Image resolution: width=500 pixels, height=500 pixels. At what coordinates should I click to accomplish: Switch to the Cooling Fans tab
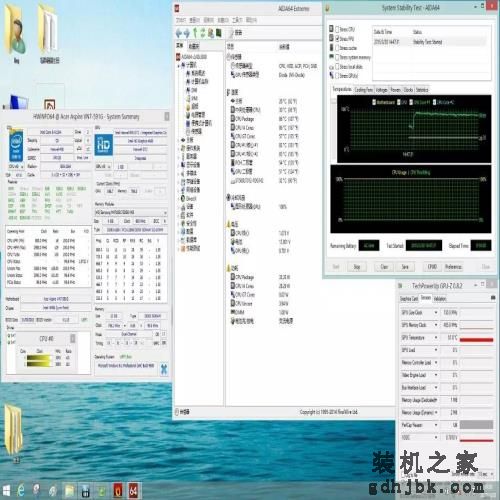(x=363, y=90)
